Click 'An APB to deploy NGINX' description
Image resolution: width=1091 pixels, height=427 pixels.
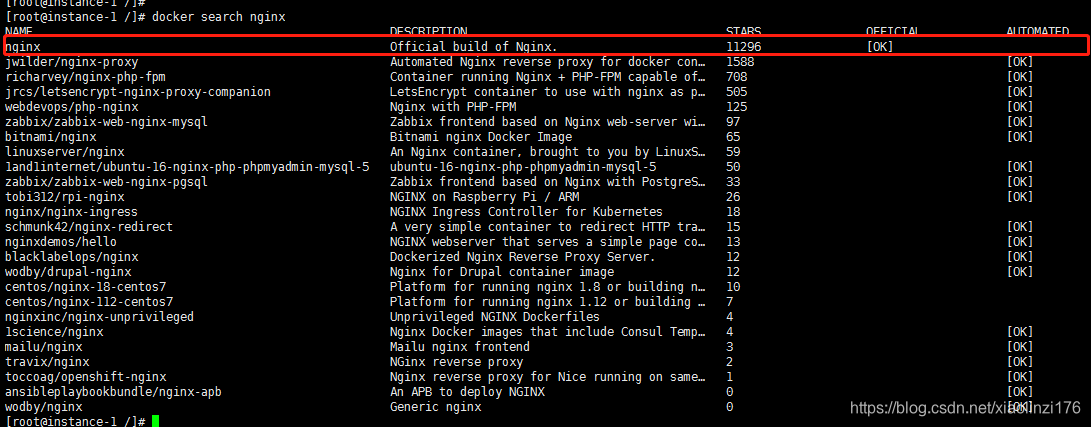point(467,392)
